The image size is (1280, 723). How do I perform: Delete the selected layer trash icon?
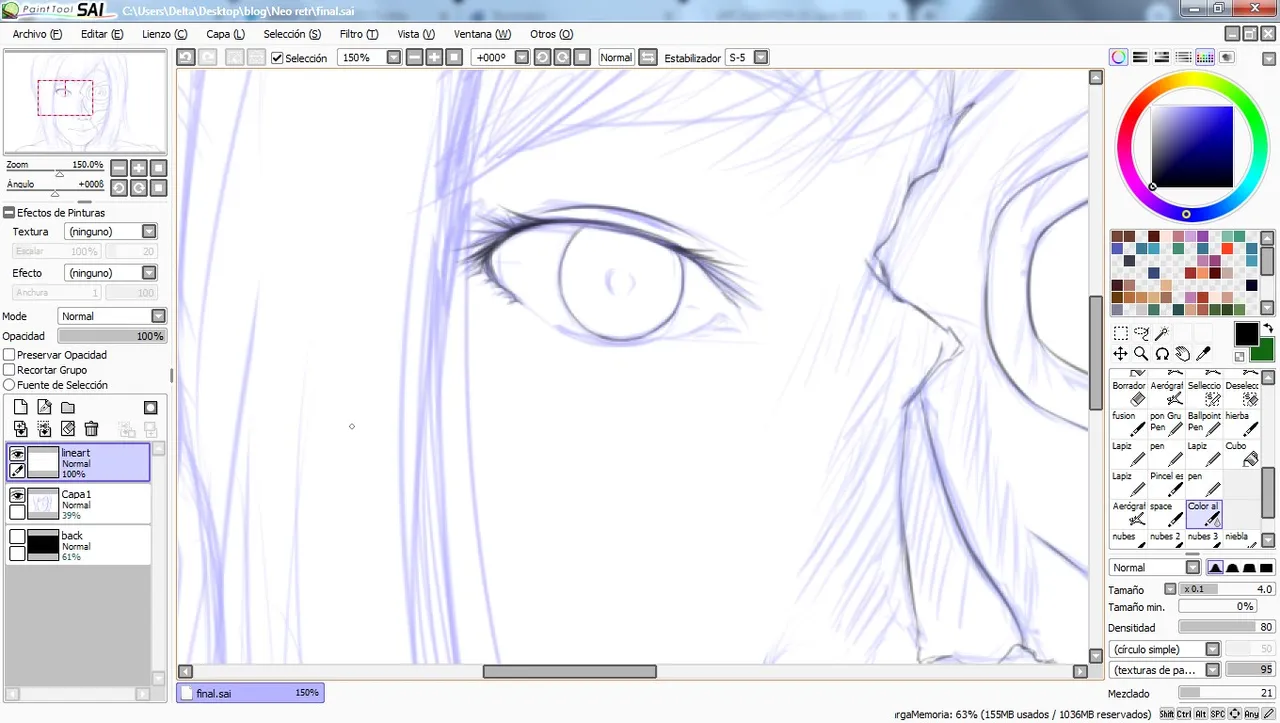(x=91, y=429)
